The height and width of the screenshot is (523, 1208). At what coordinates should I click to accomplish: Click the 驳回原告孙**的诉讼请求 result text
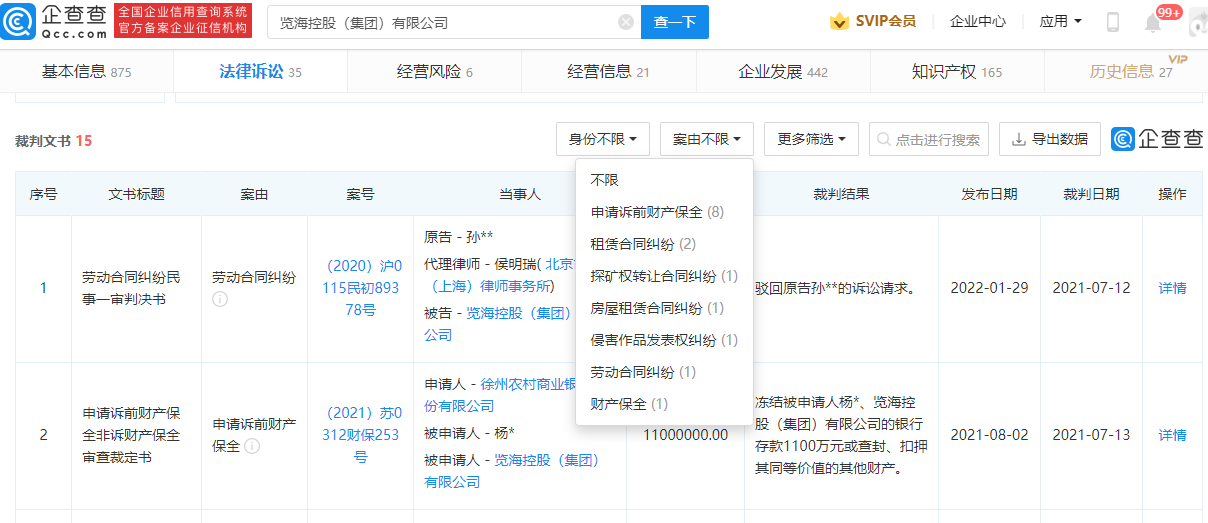click(x=835, y=288)
